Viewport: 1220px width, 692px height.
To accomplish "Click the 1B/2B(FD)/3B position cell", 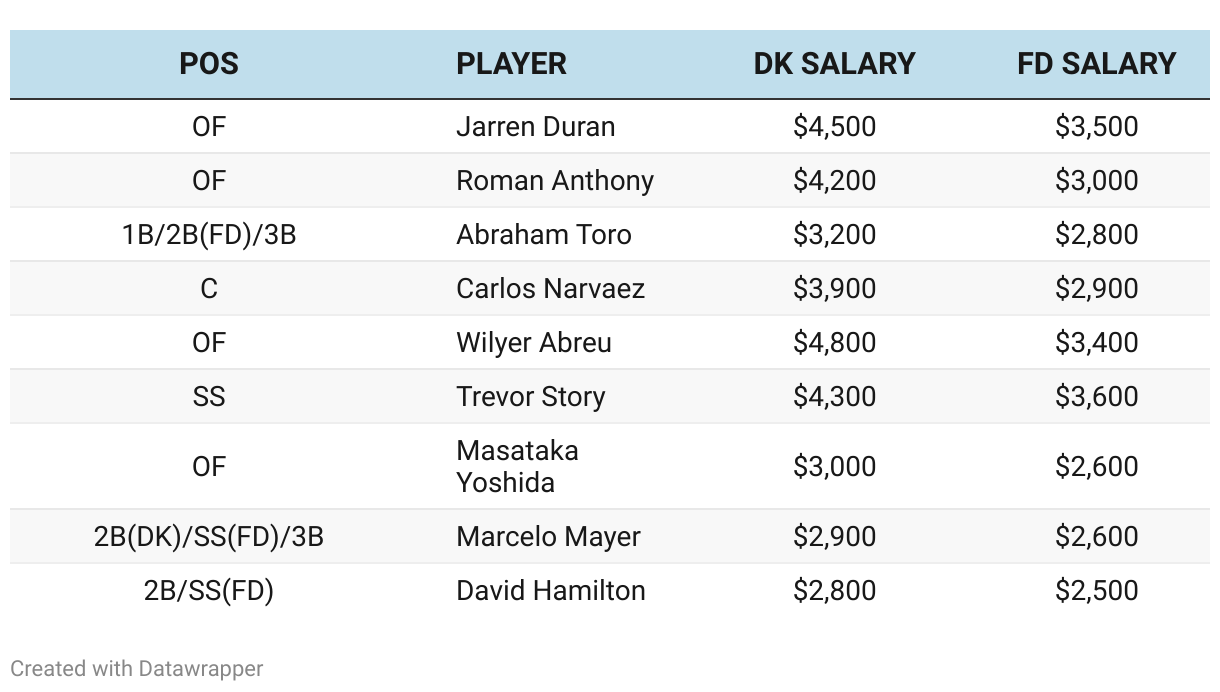I will coord(209,235).
